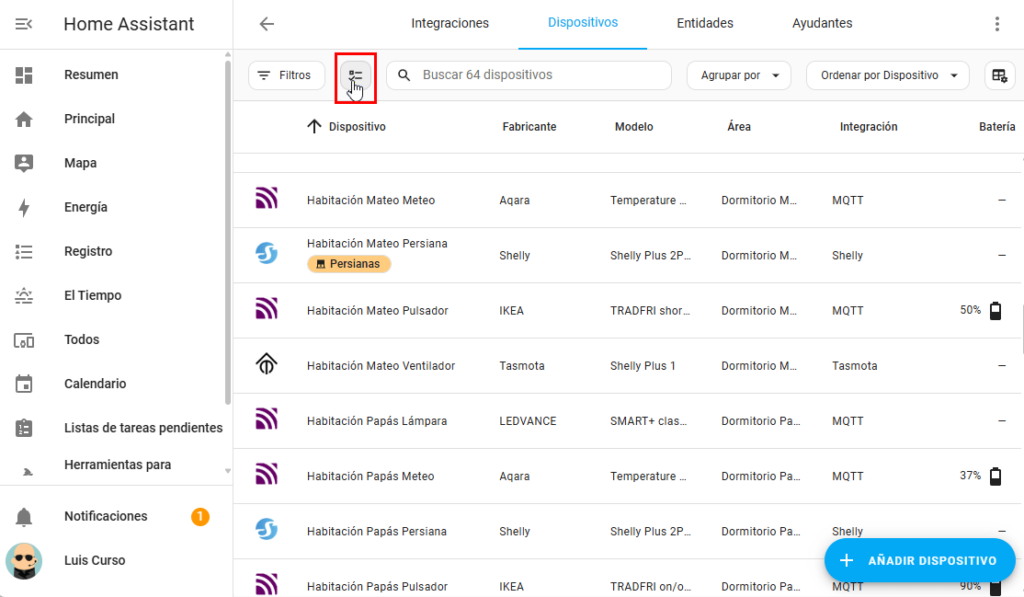The image size is (1024, 597).
Task: Click the Añadir Dispositivo button
Action: (919, 560)
